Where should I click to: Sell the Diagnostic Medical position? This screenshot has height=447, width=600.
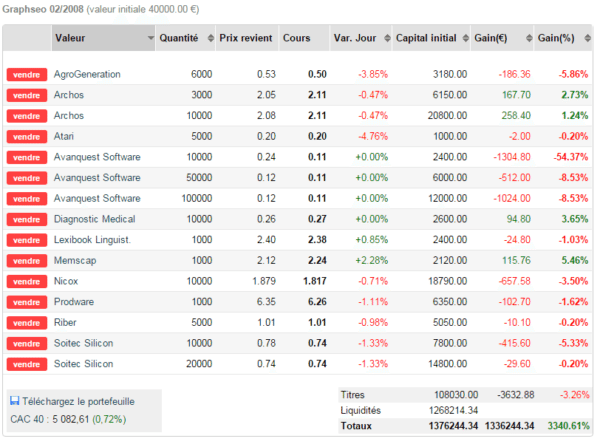27,219
